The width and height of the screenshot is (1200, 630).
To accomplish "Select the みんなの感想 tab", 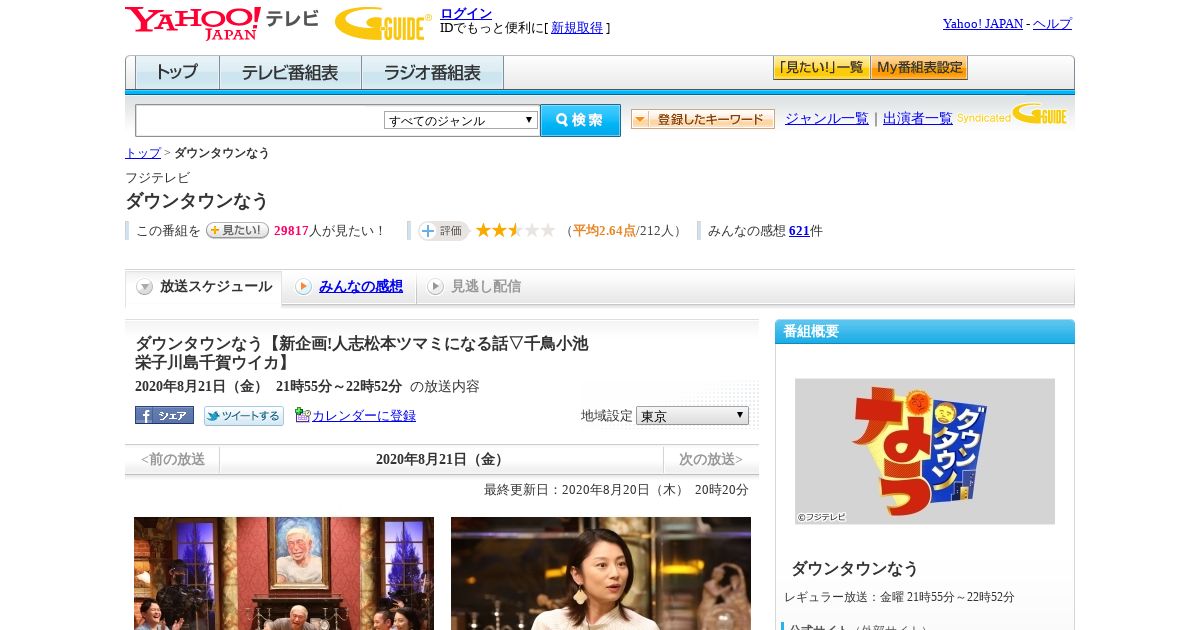I will click(350, 287).
